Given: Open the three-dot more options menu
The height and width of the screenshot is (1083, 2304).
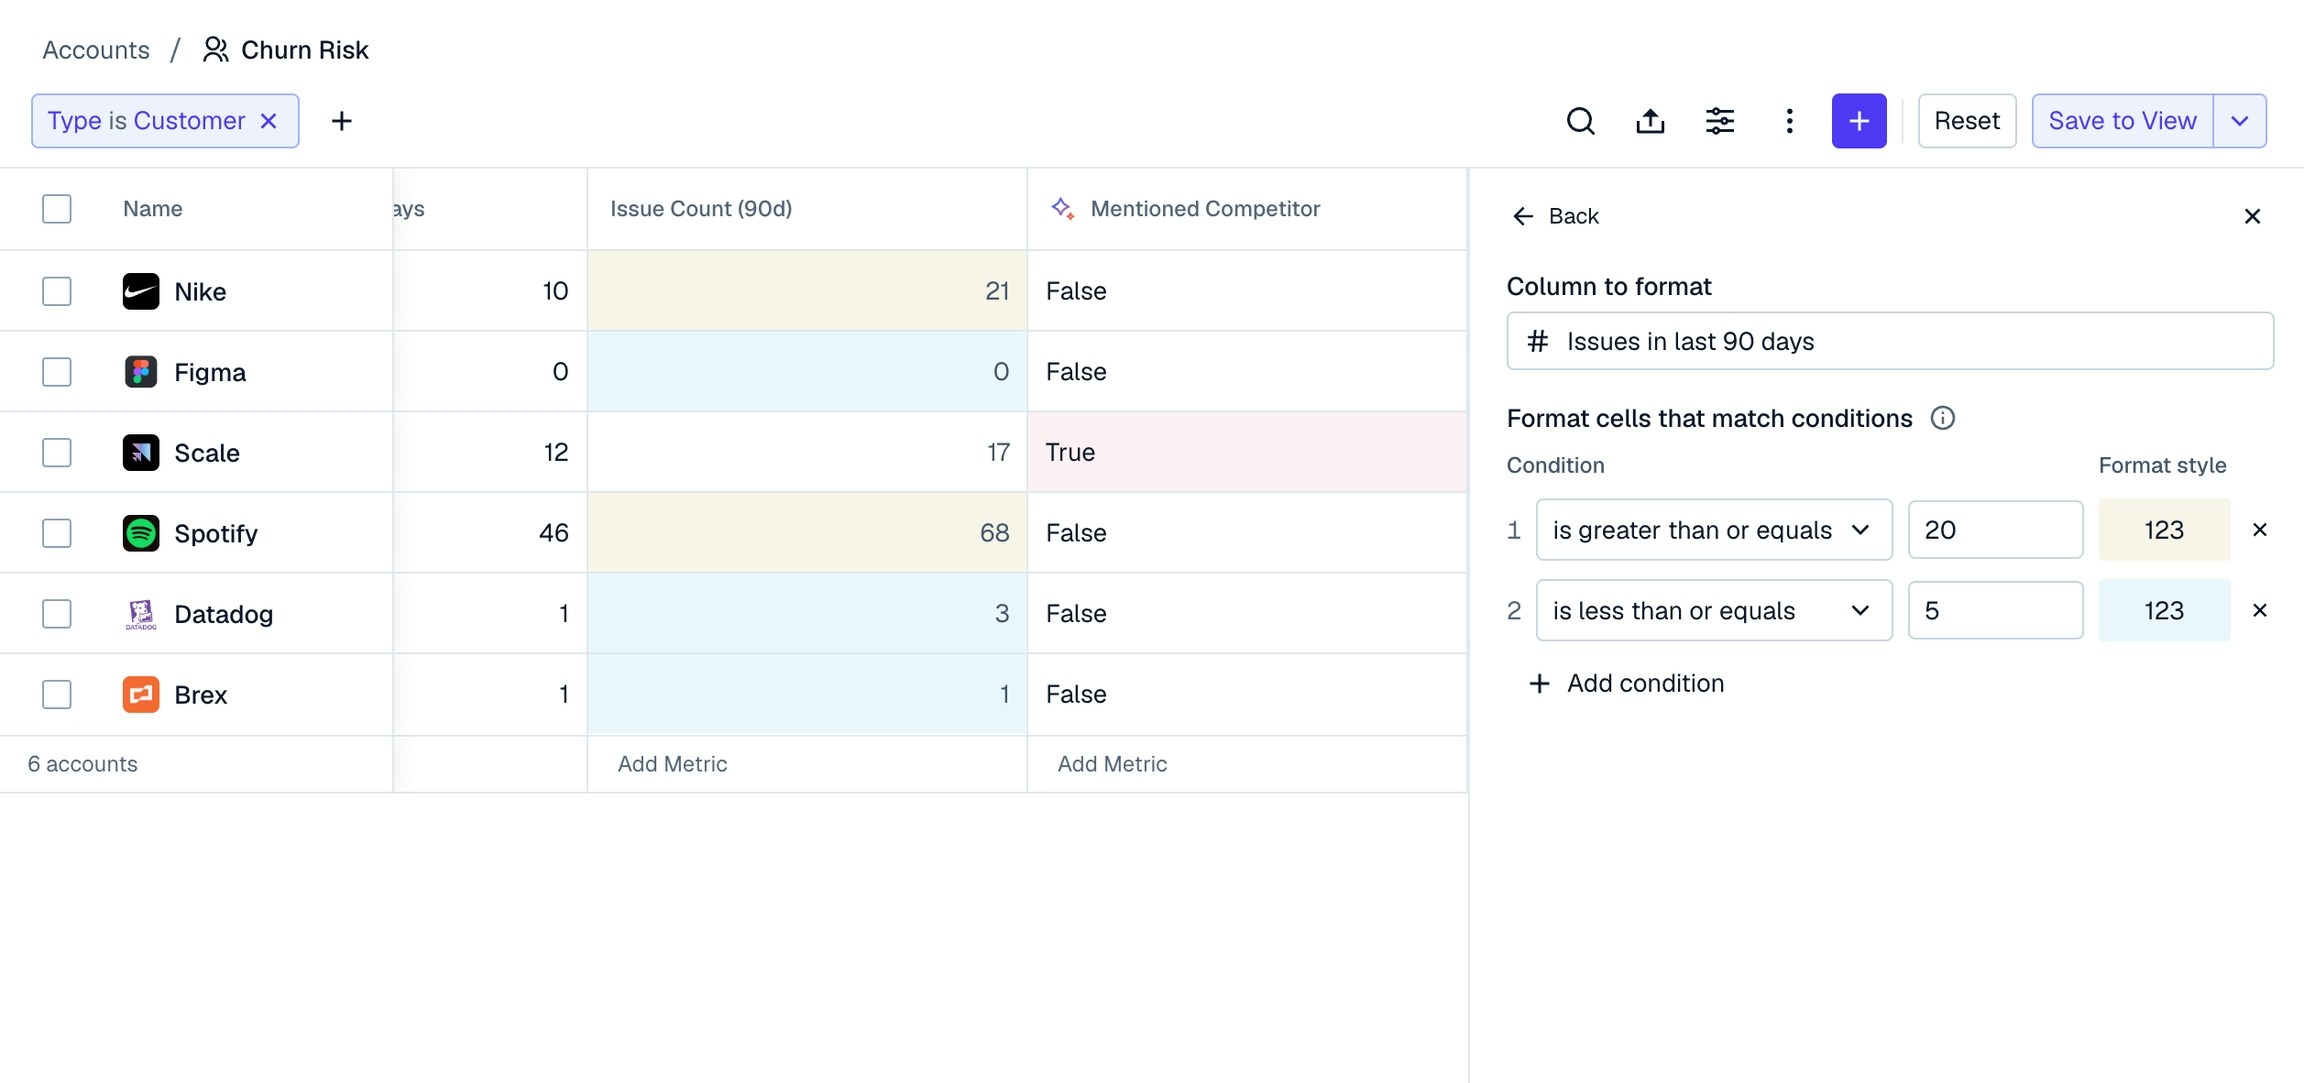Looking at the screenshot, I should (1789, 121).
